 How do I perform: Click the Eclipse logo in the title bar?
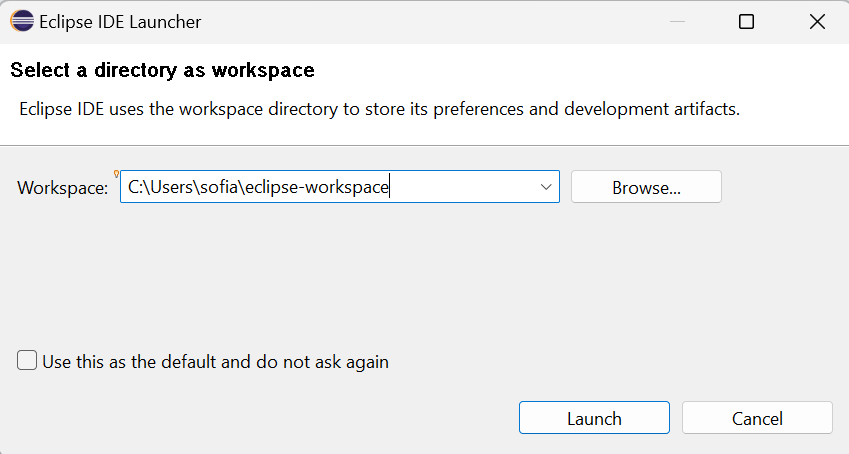22,22
